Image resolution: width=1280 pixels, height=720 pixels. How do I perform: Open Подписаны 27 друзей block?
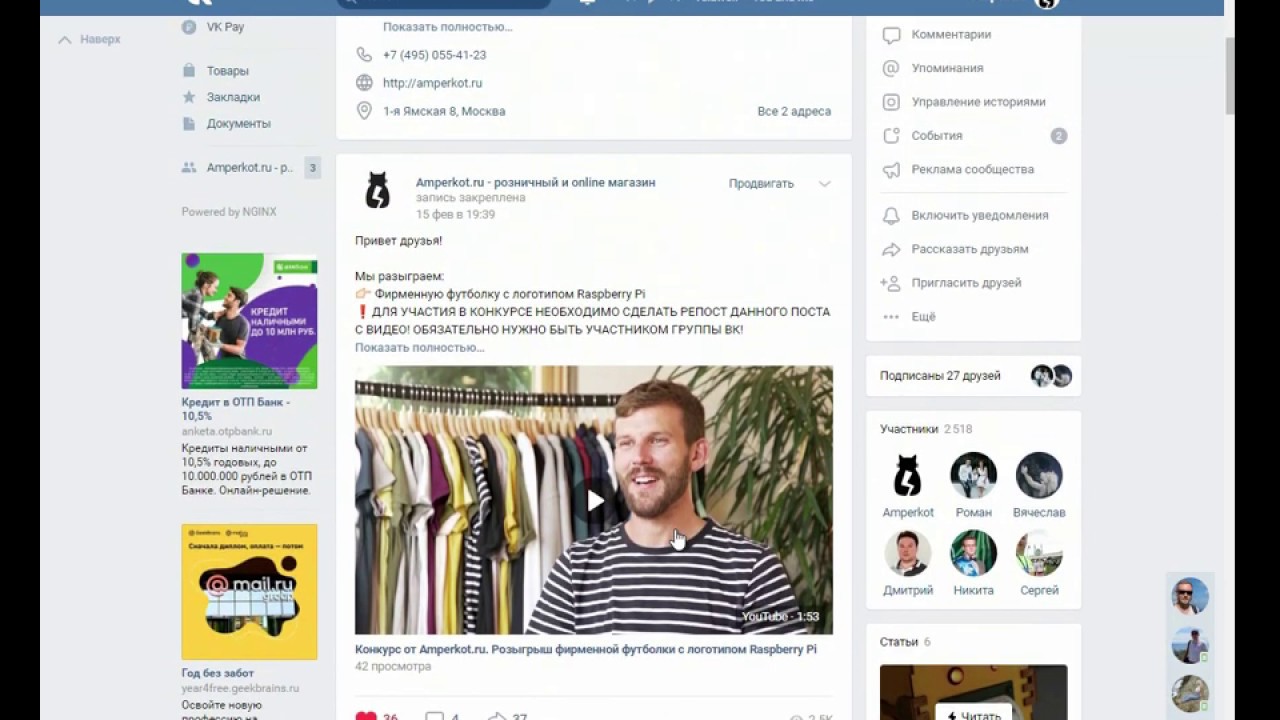[x=973, y=376]
